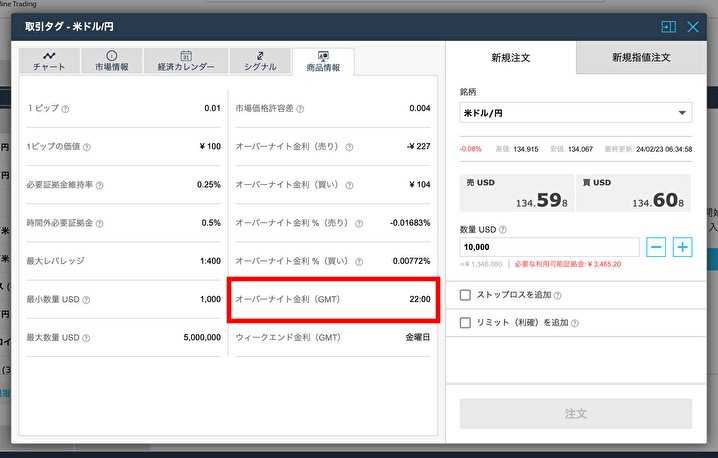Image resolution: width=718 pixels, height=458 pixels.
Task: Click the 22:00 overnight interest time value
Action: click(420, 299)
